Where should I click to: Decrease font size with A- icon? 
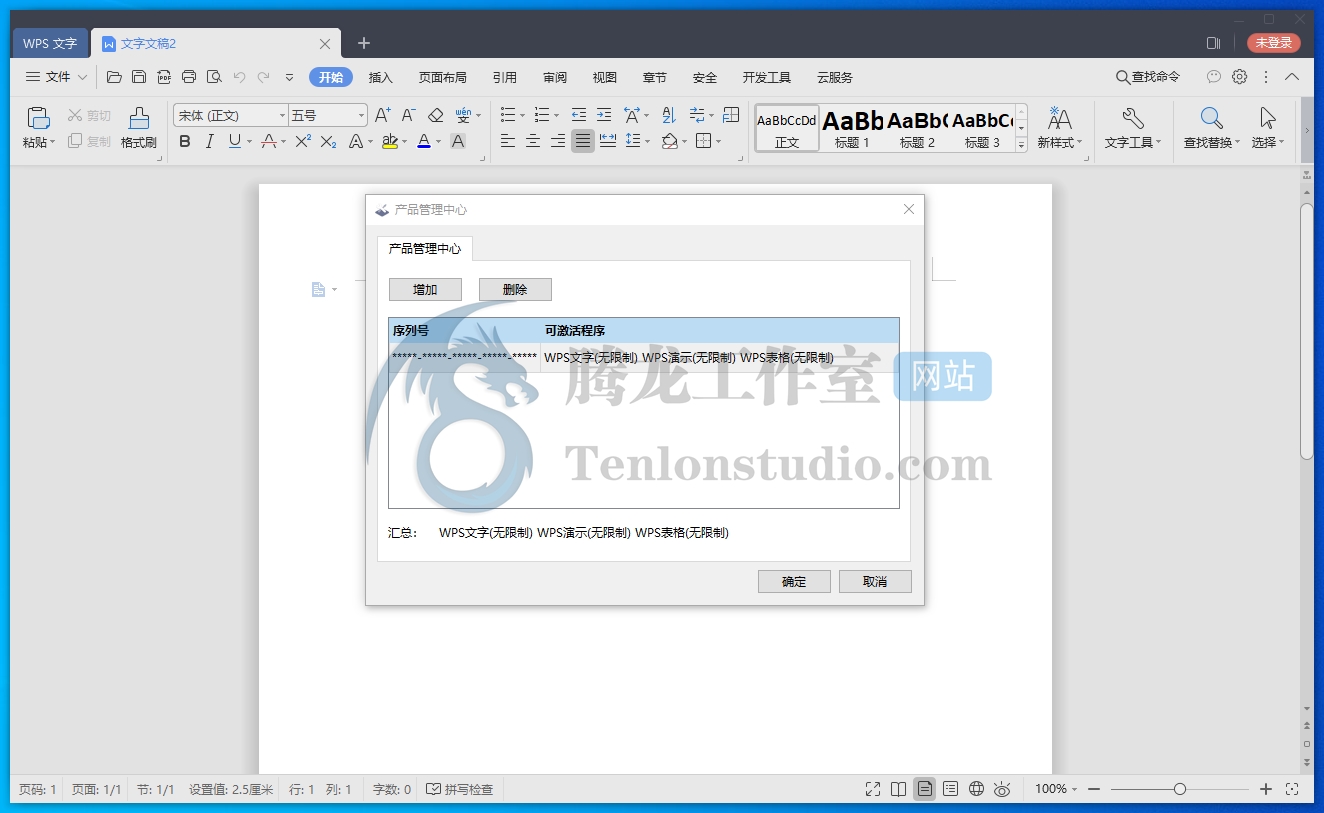point(408,115)
